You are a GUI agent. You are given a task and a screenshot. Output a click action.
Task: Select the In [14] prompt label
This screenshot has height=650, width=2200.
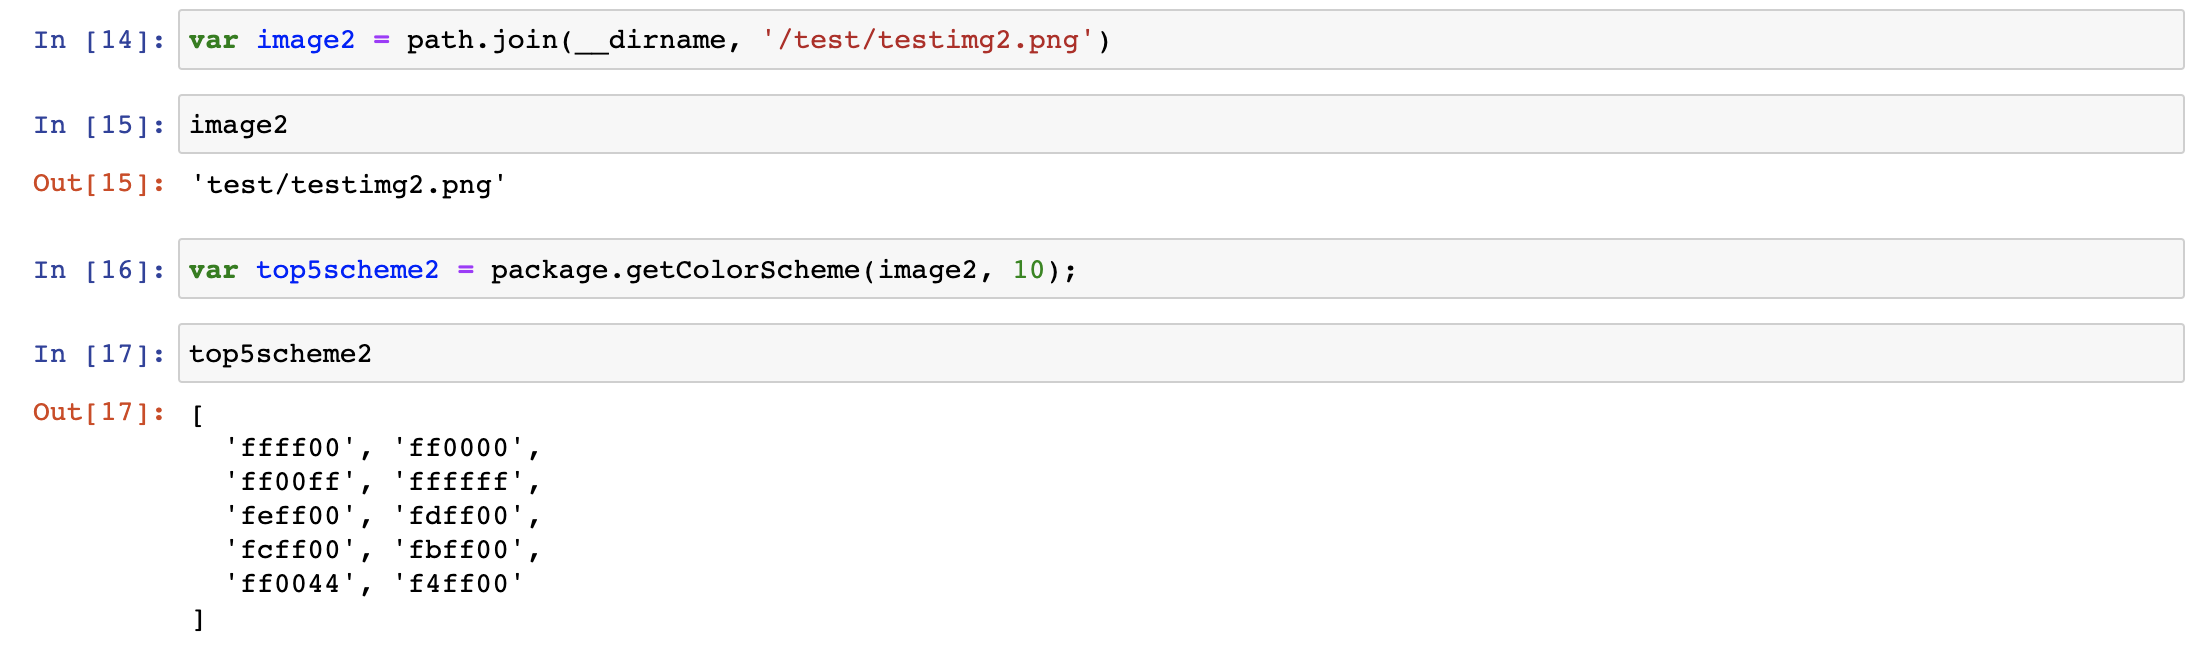[99, 40]
